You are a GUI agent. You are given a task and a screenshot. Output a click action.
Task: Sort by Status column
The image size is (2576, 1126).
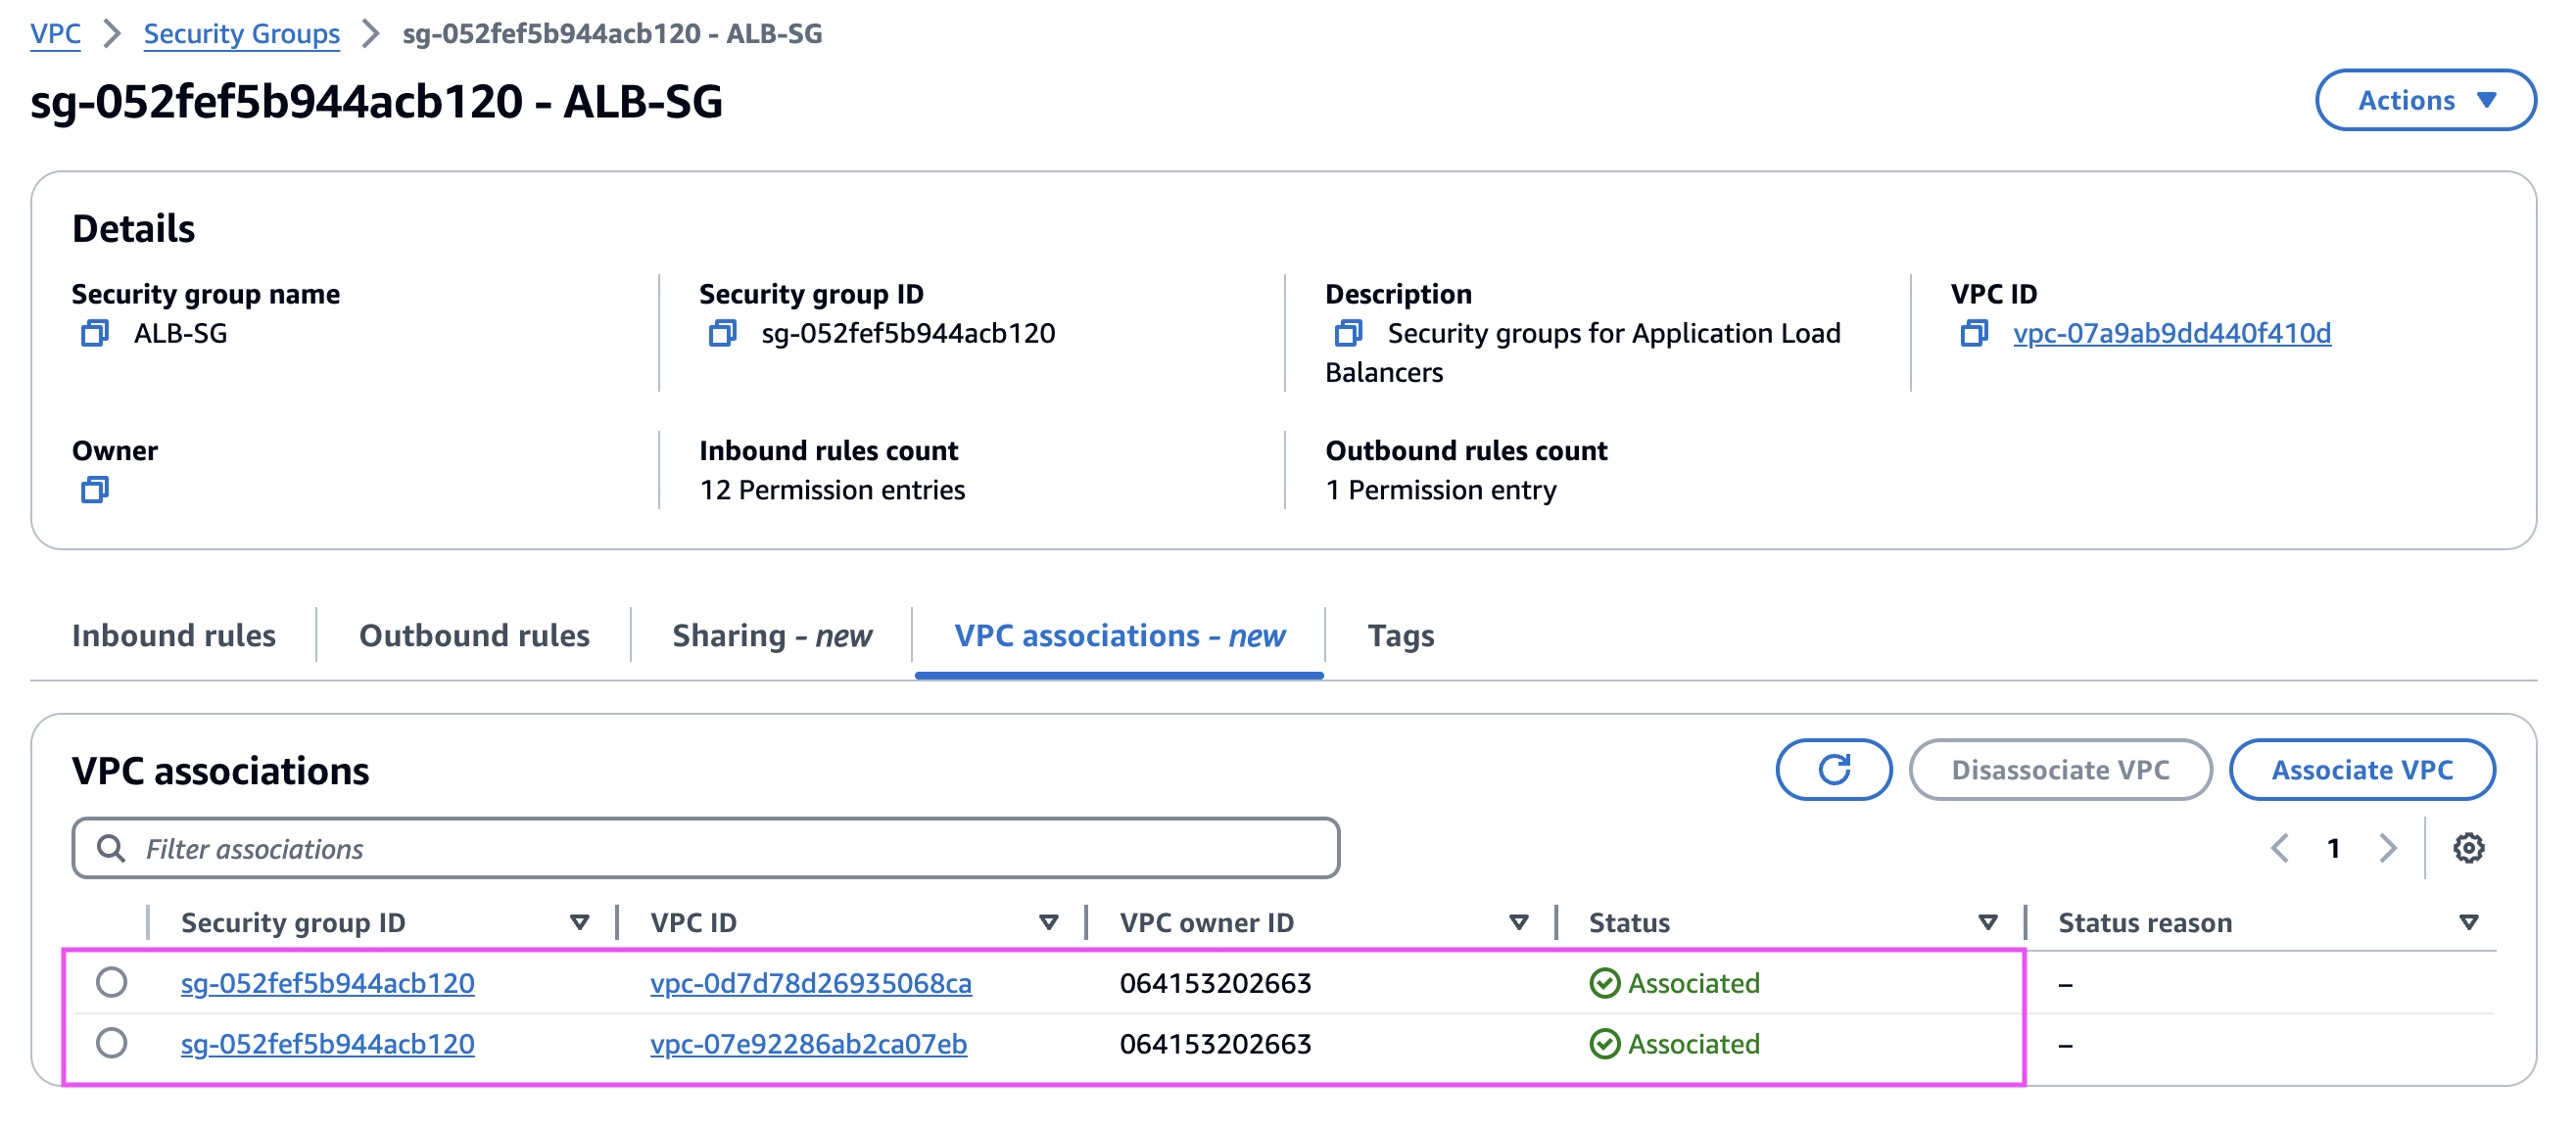pyautogui.click(x=1987, y=922)
